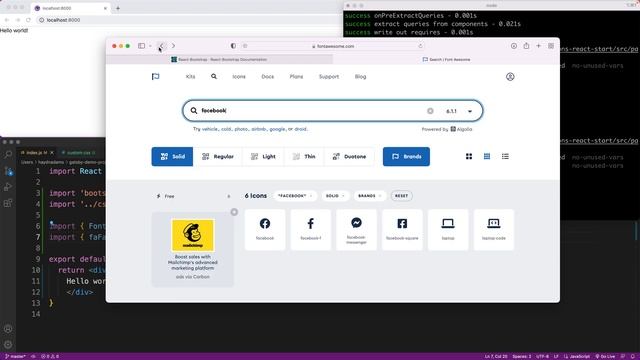640x360 pixels.
Task: Open the facebook icon card
Action: tap(265, 229)
